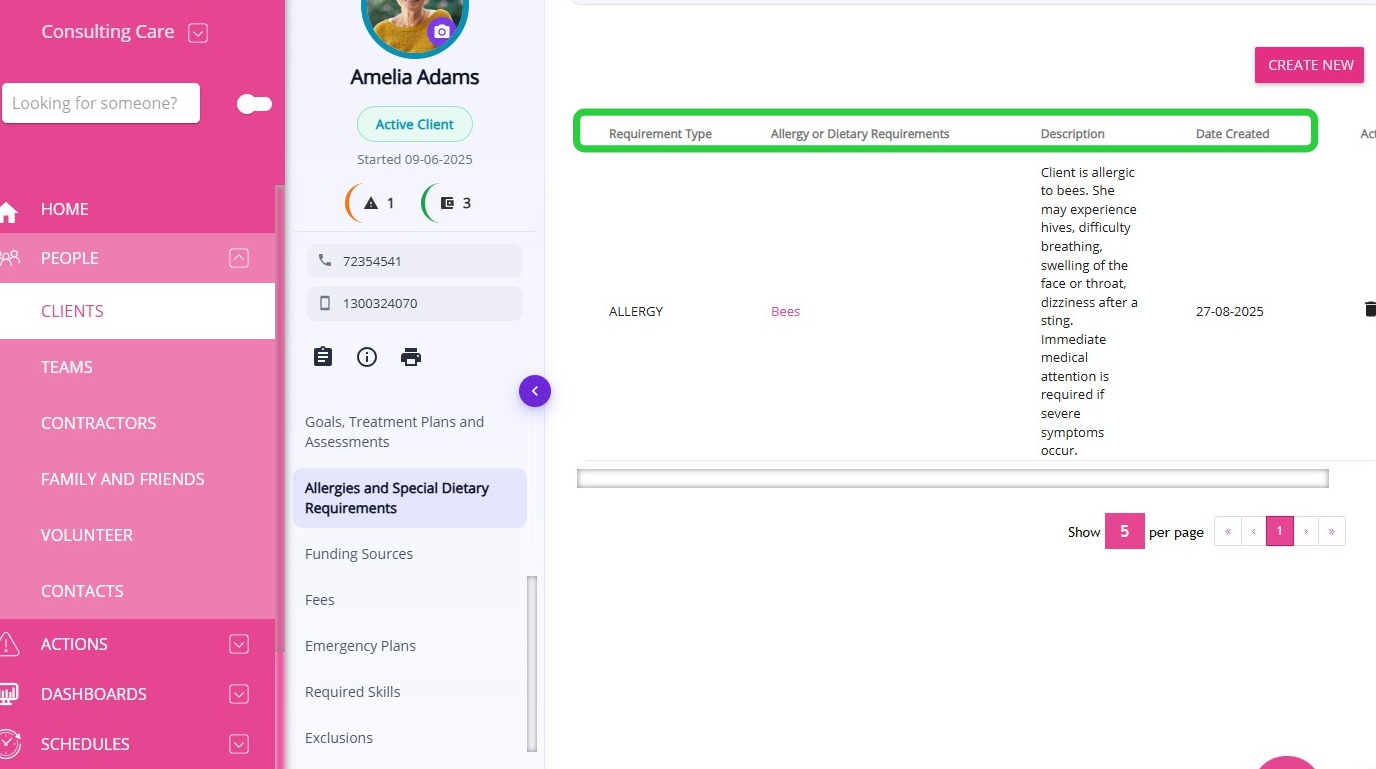
Task: Print the client profile with printer icon
Action: (411, 357)
